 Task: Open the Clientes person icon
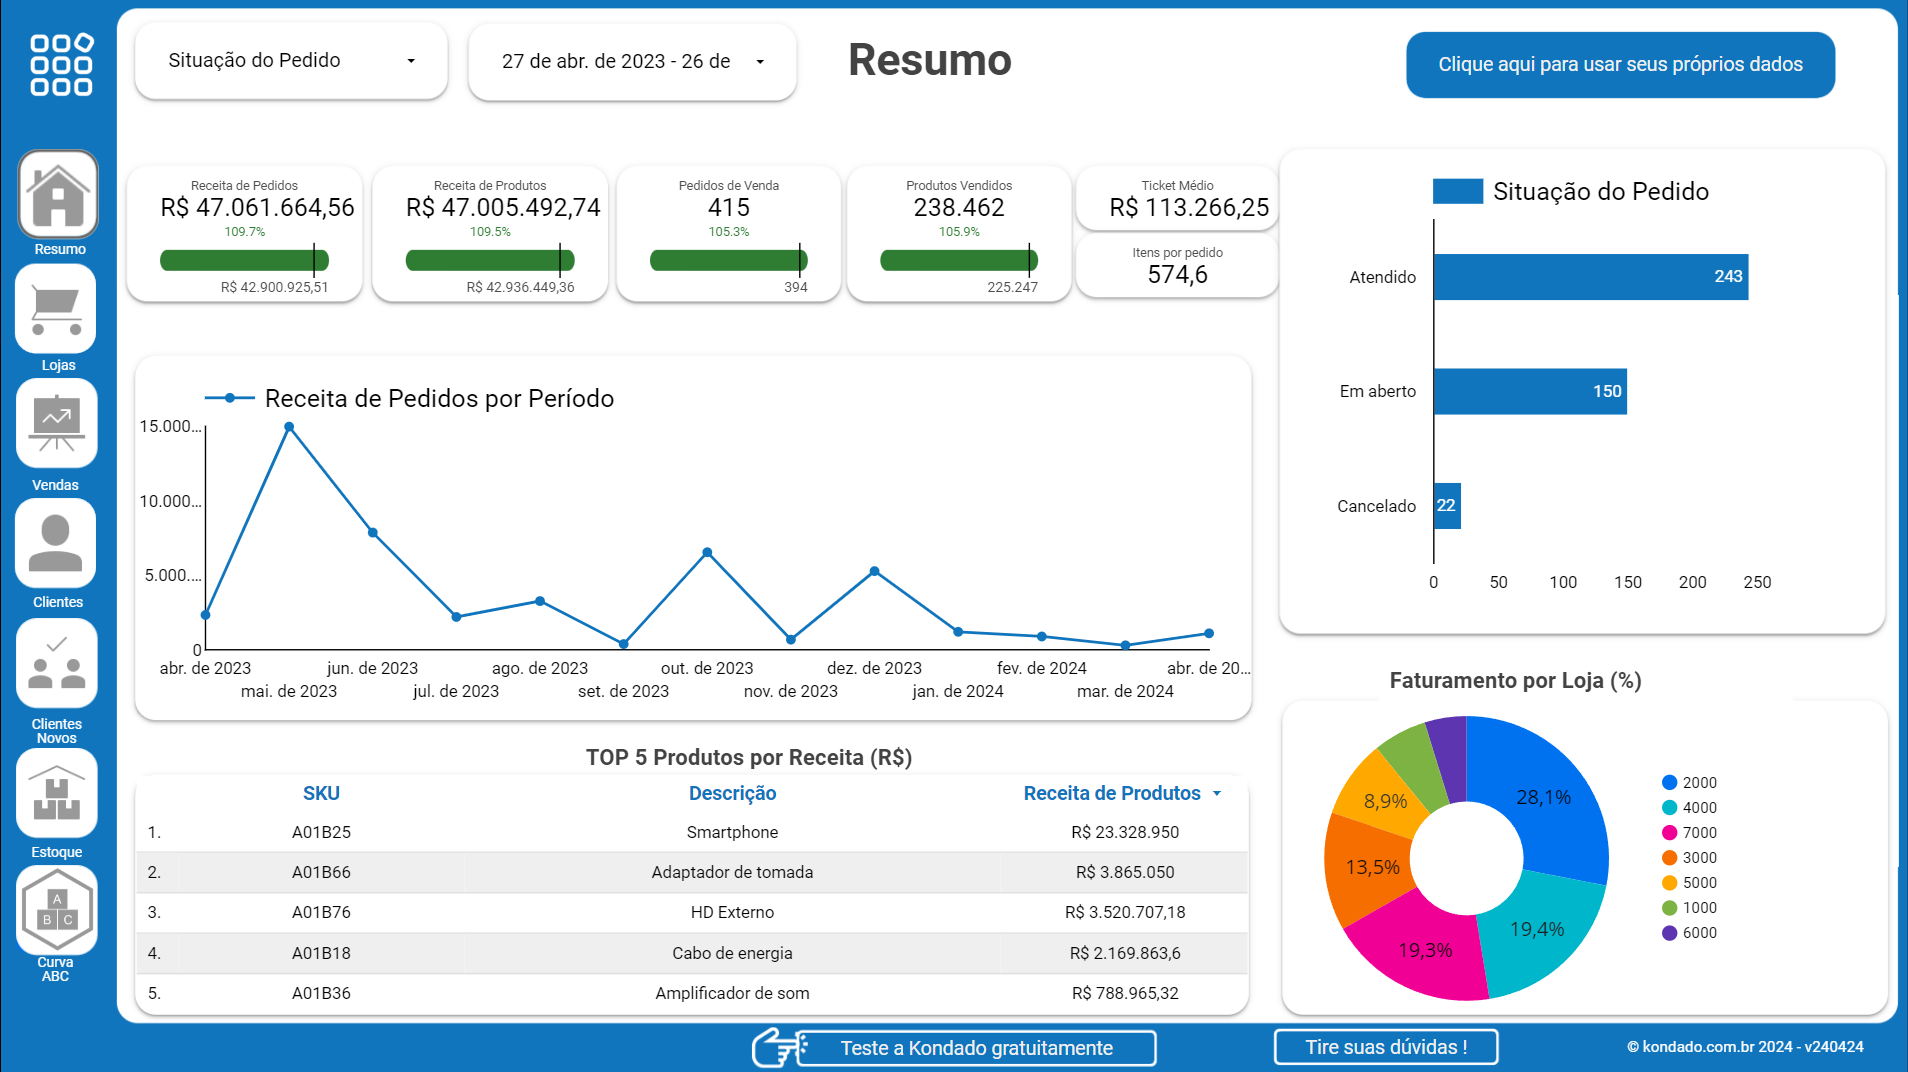tap(57, 543)
